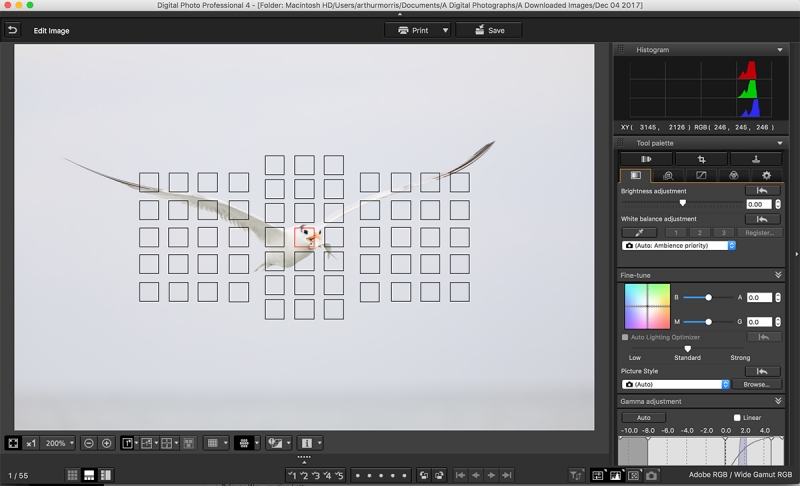800x486 pixels.
Task: Click the first rating dot
Action: click(x=357, y=476)
